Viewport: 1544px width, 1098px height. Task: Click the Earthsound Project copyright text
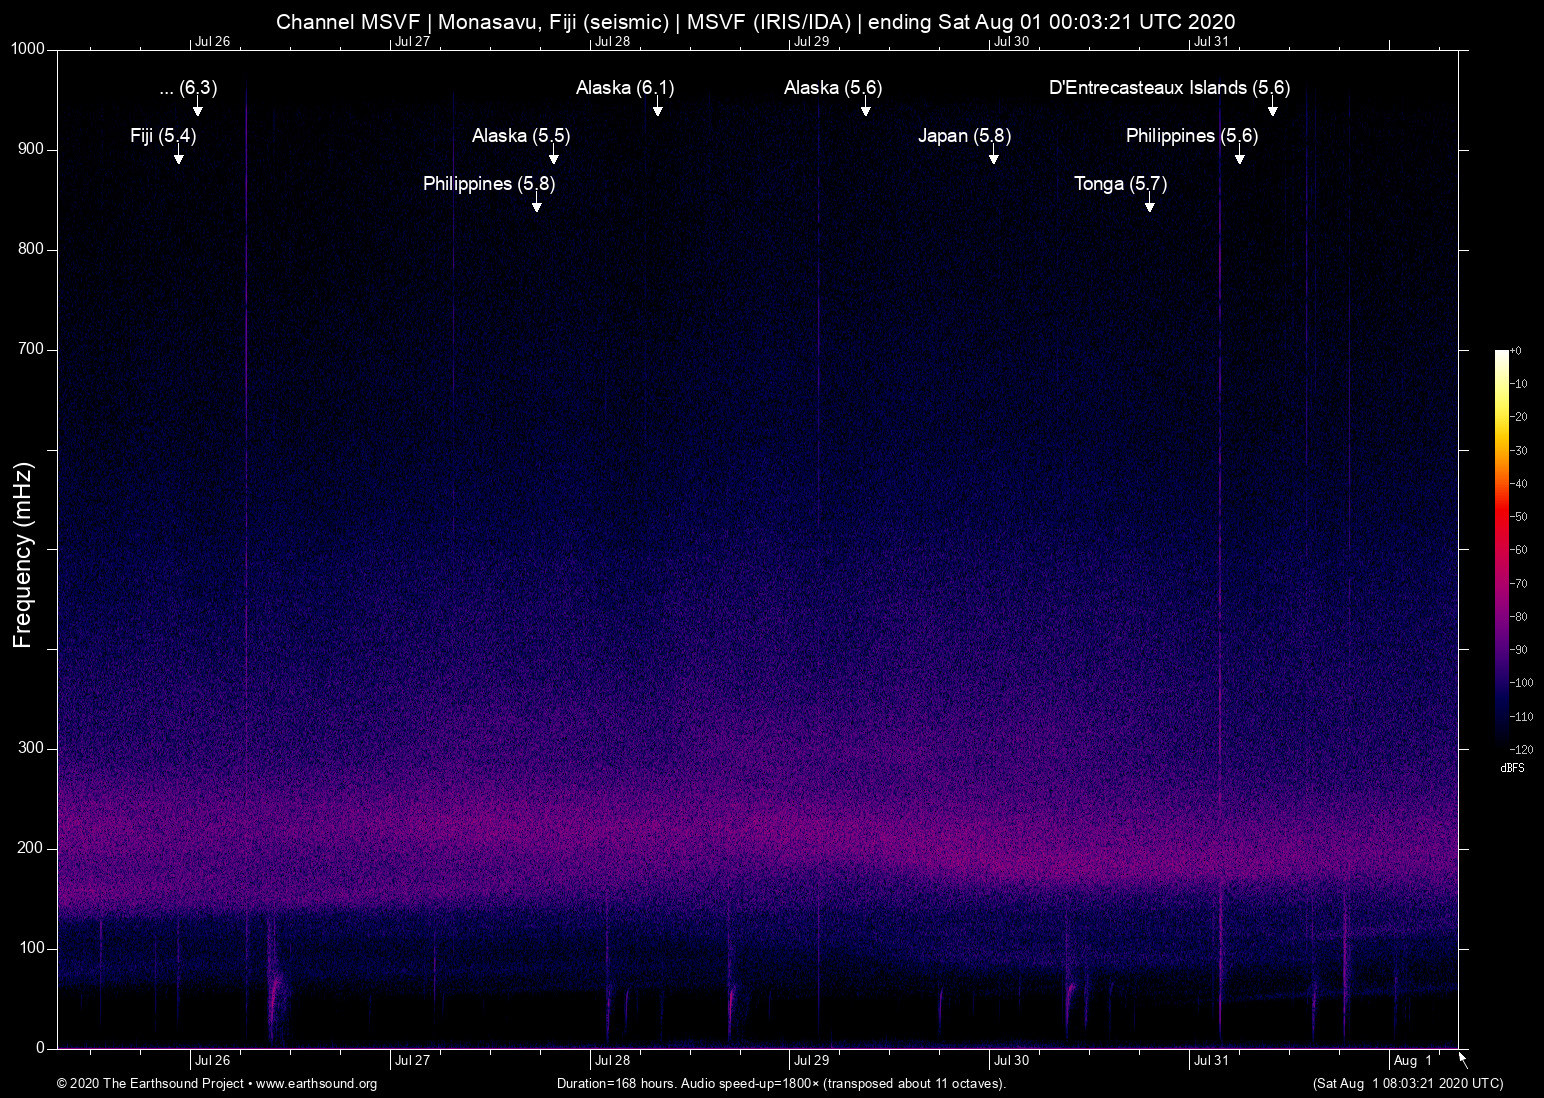click(150, 1084)
